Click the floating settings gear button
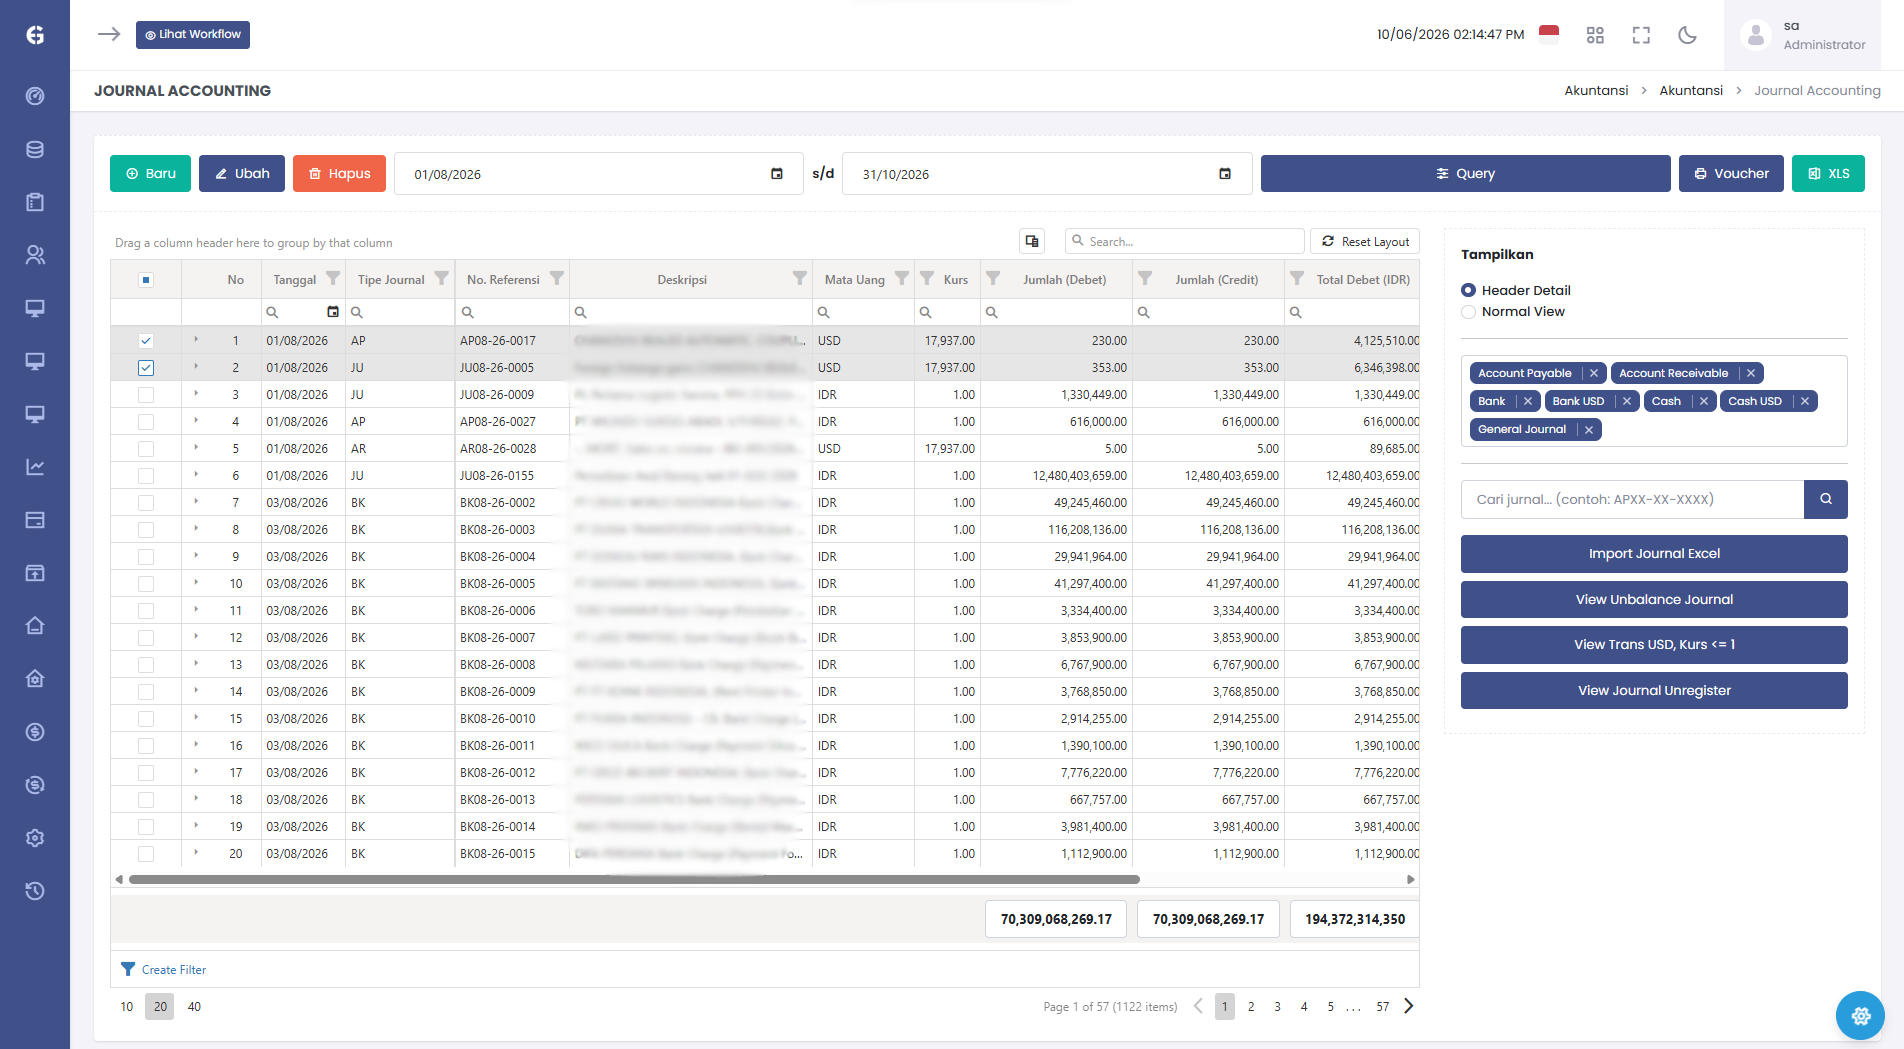 [1860, 1015]
